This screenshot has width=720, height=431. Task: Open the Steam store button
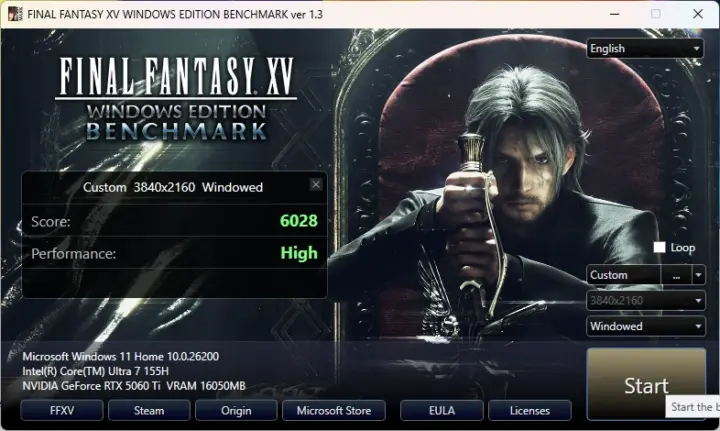[x=149, y=410]
